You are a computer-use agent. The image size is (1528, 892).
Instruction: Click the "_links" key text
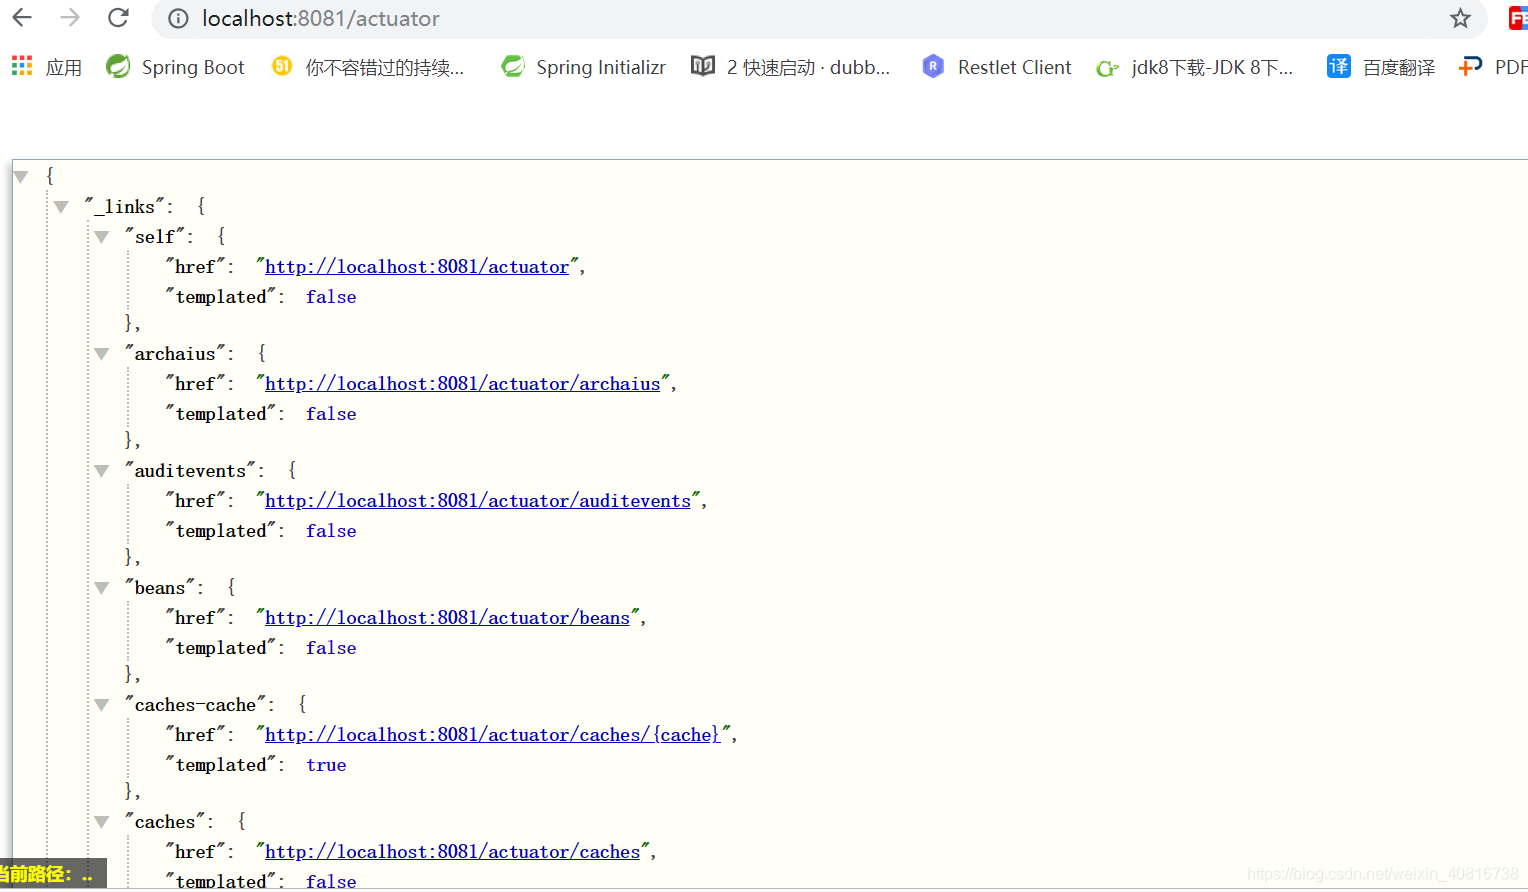[124, 207]
